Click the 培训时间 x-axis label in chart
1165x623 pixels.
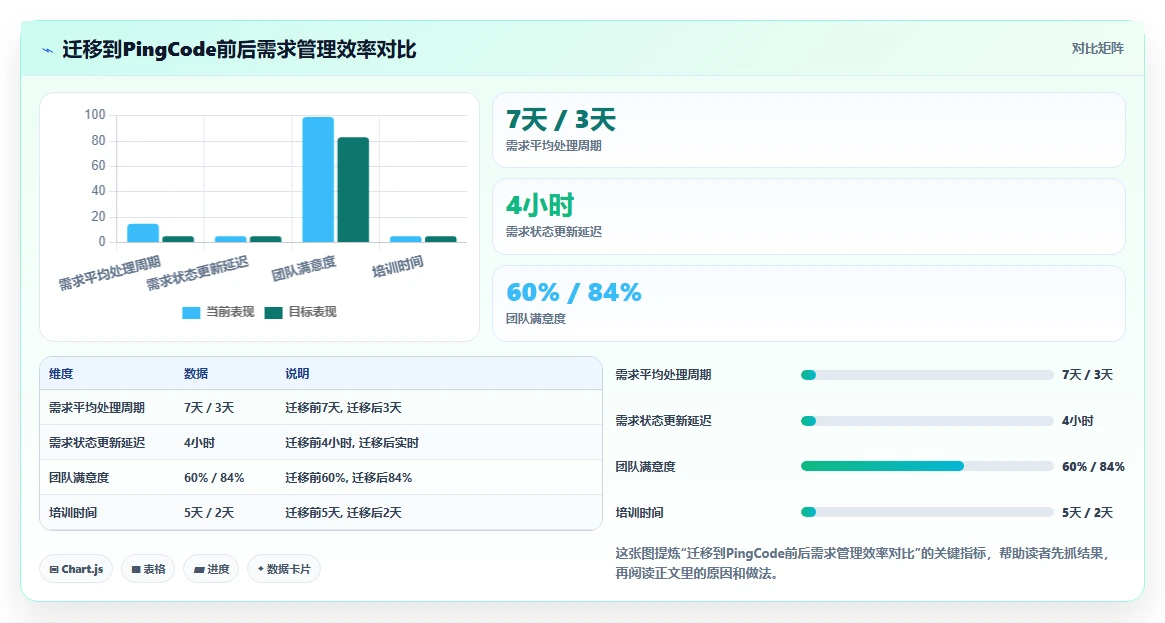pyautogui.click(x=397, y=266)
